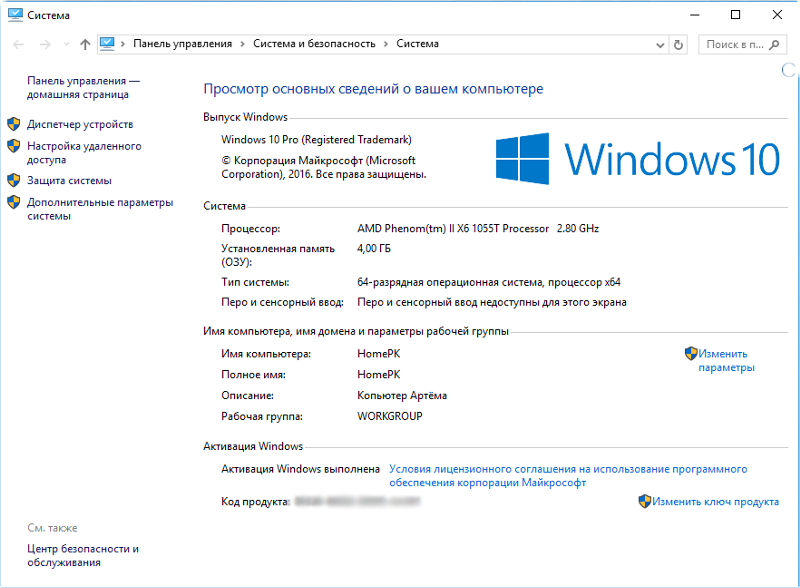The image size is (800, 588).
Task: Click shield icon beside Диспетчер устройств
Action: 14,124
